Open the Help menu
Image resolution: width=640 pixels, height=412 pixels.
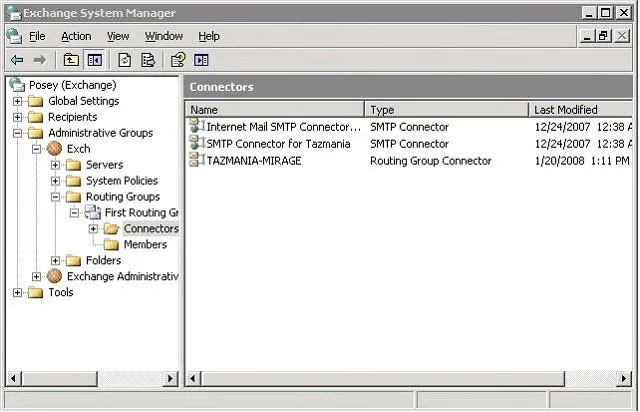[209, 36]
